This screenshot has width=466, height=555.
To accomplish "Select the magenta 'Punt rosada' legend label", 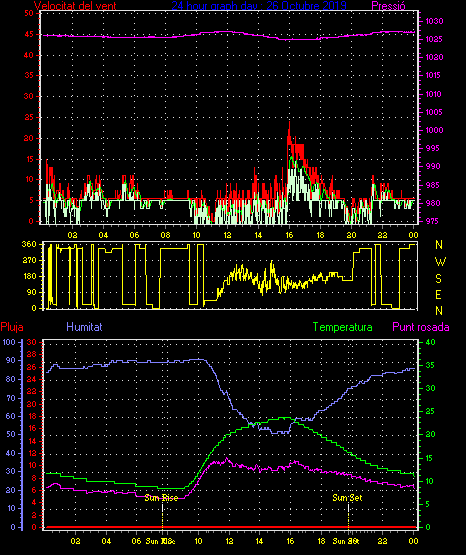I will 421,327.
